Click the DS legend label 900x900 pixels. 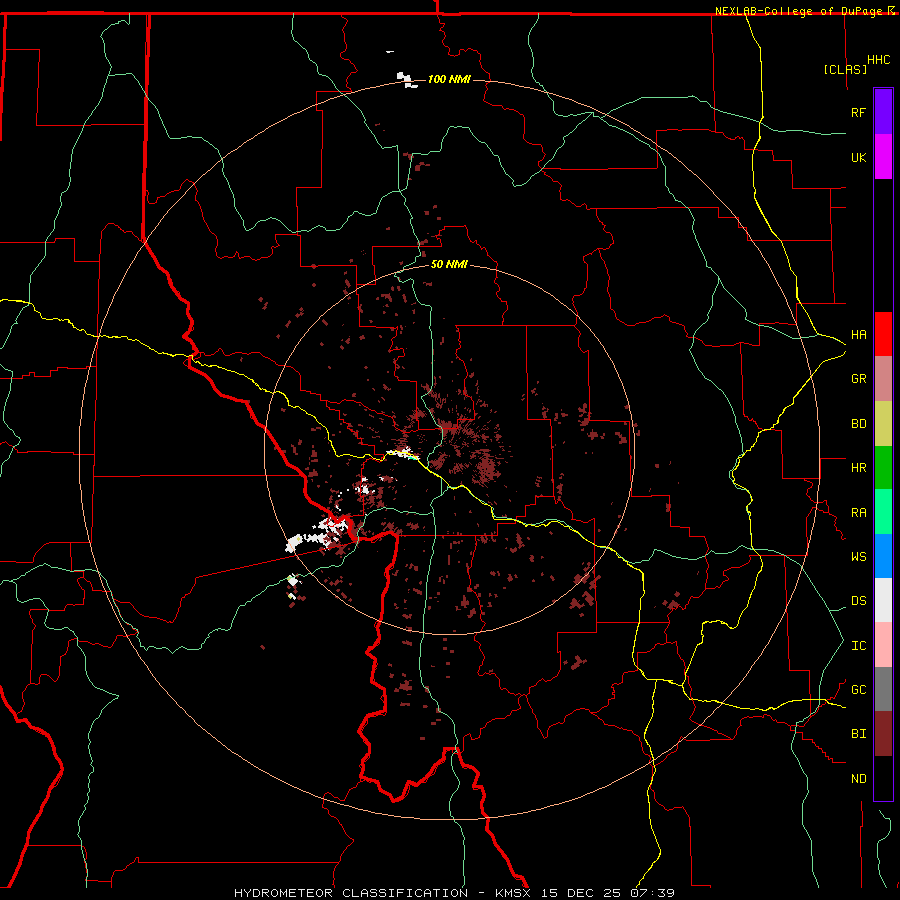pyautogui.click(x=858, y=601)
